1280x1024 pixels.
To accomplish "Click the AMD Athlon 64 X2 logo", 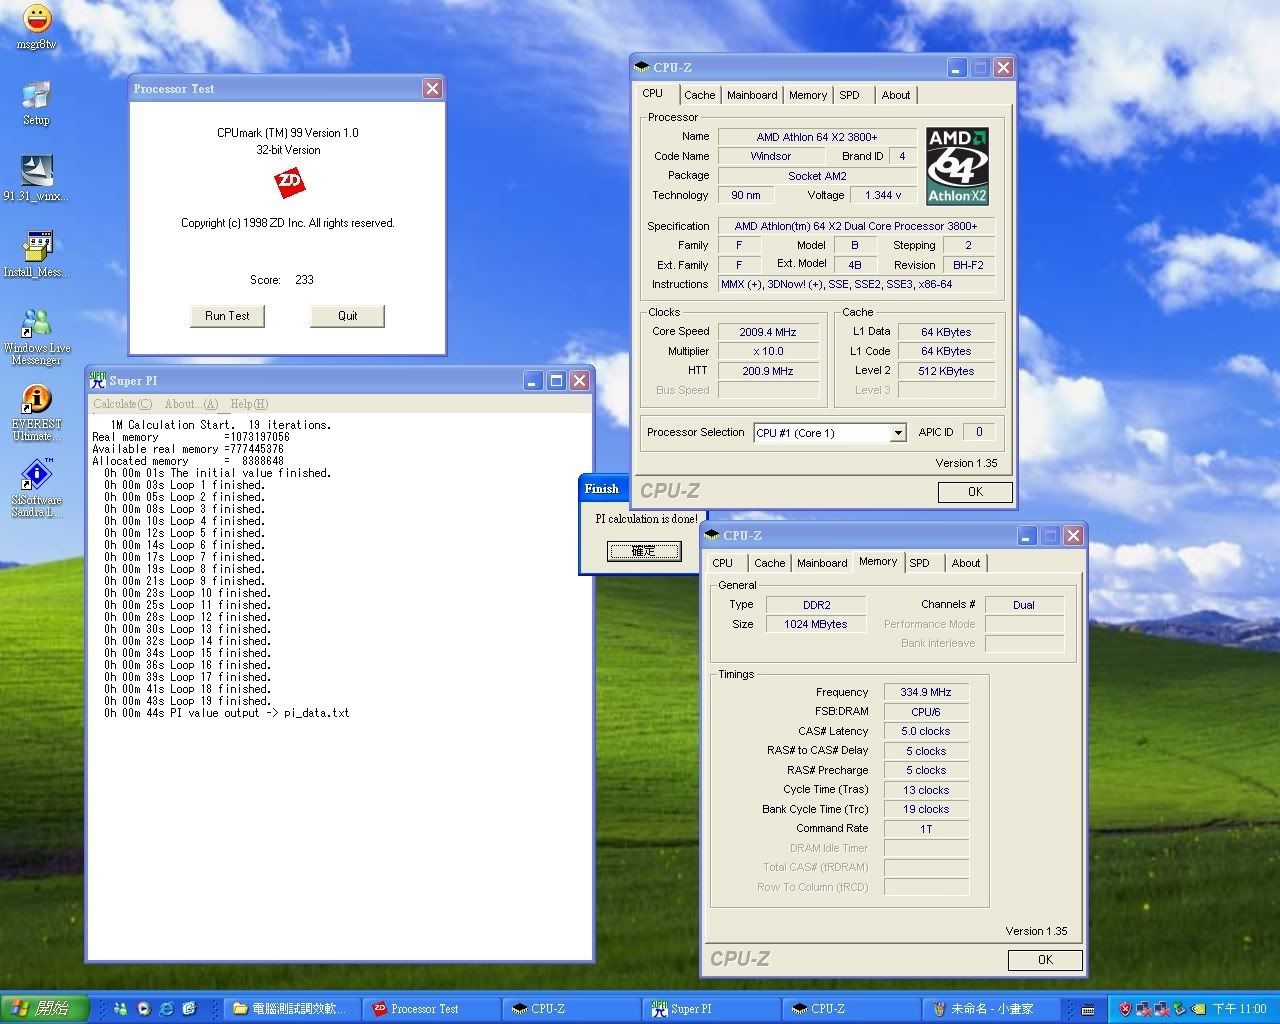I will click(x=957, y=166).
